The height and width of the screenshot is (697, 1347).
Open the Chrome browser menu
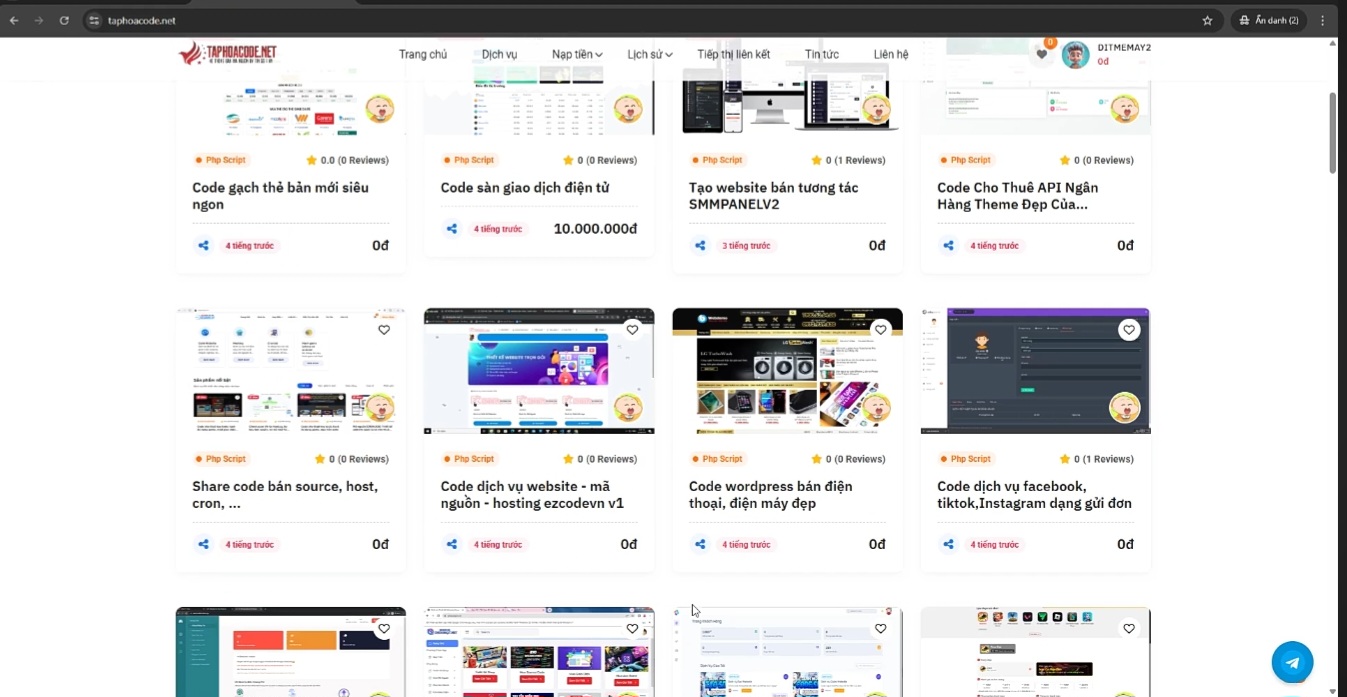point(1323,20)
